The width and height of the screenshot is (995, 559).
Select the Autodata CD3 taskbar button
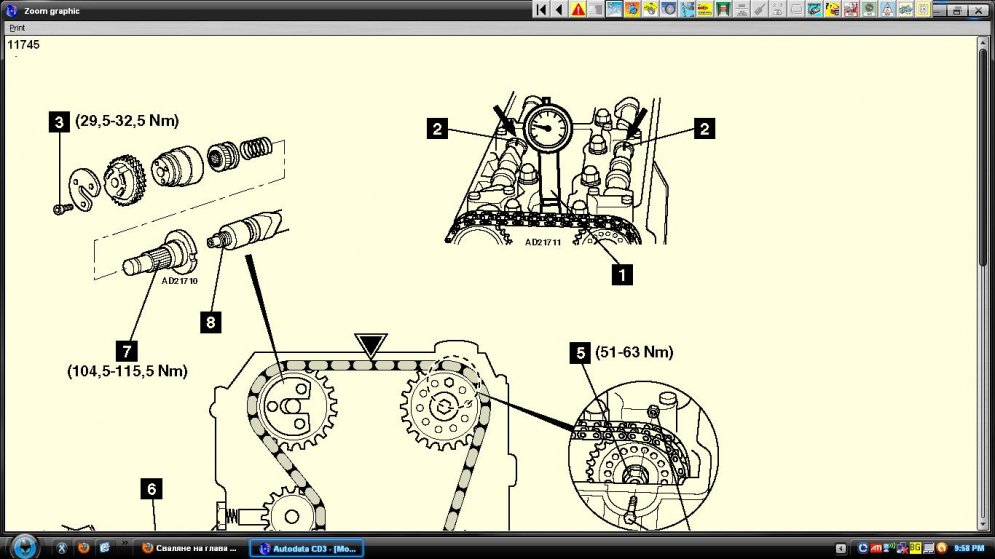306,548
